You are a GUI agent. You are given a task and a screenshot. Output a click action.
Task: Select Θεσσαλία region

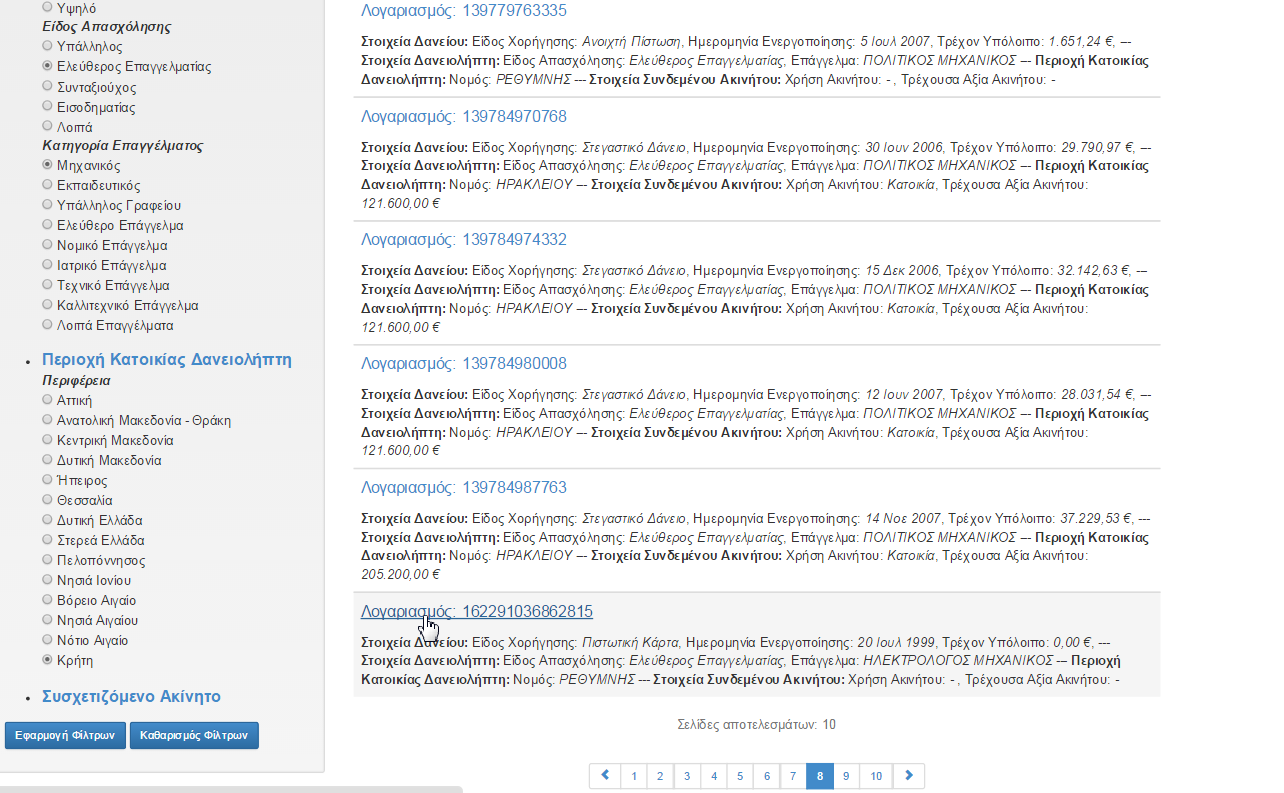(48, 500)
